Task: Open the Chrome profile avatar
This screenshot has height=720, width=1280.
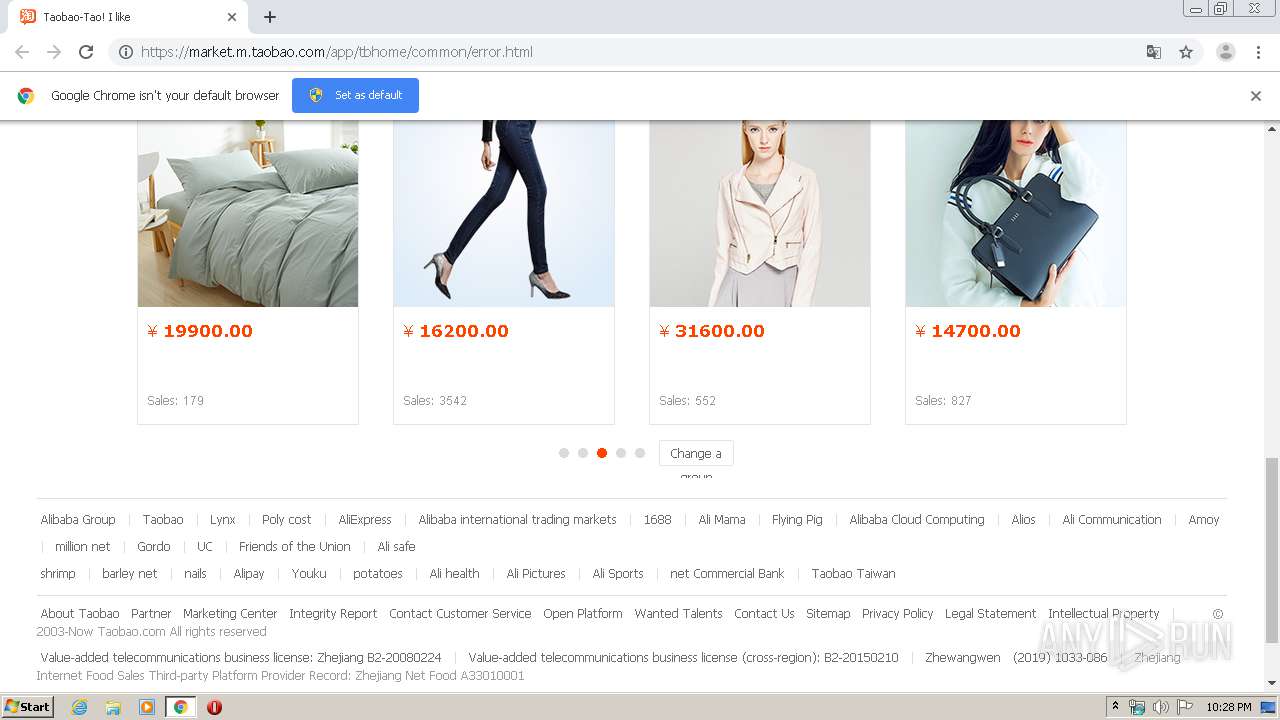Action: pyautogui.click(x=1225, y=52)
